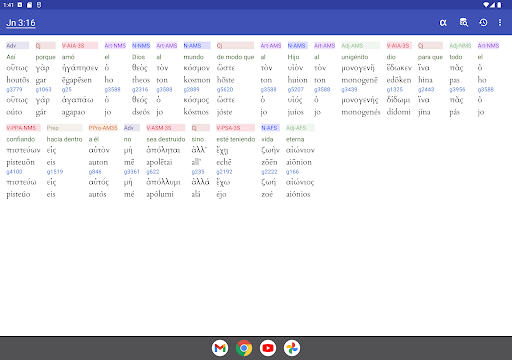Launch Gmail from the dock
This screenshot has width=512, height=360.
220,348
